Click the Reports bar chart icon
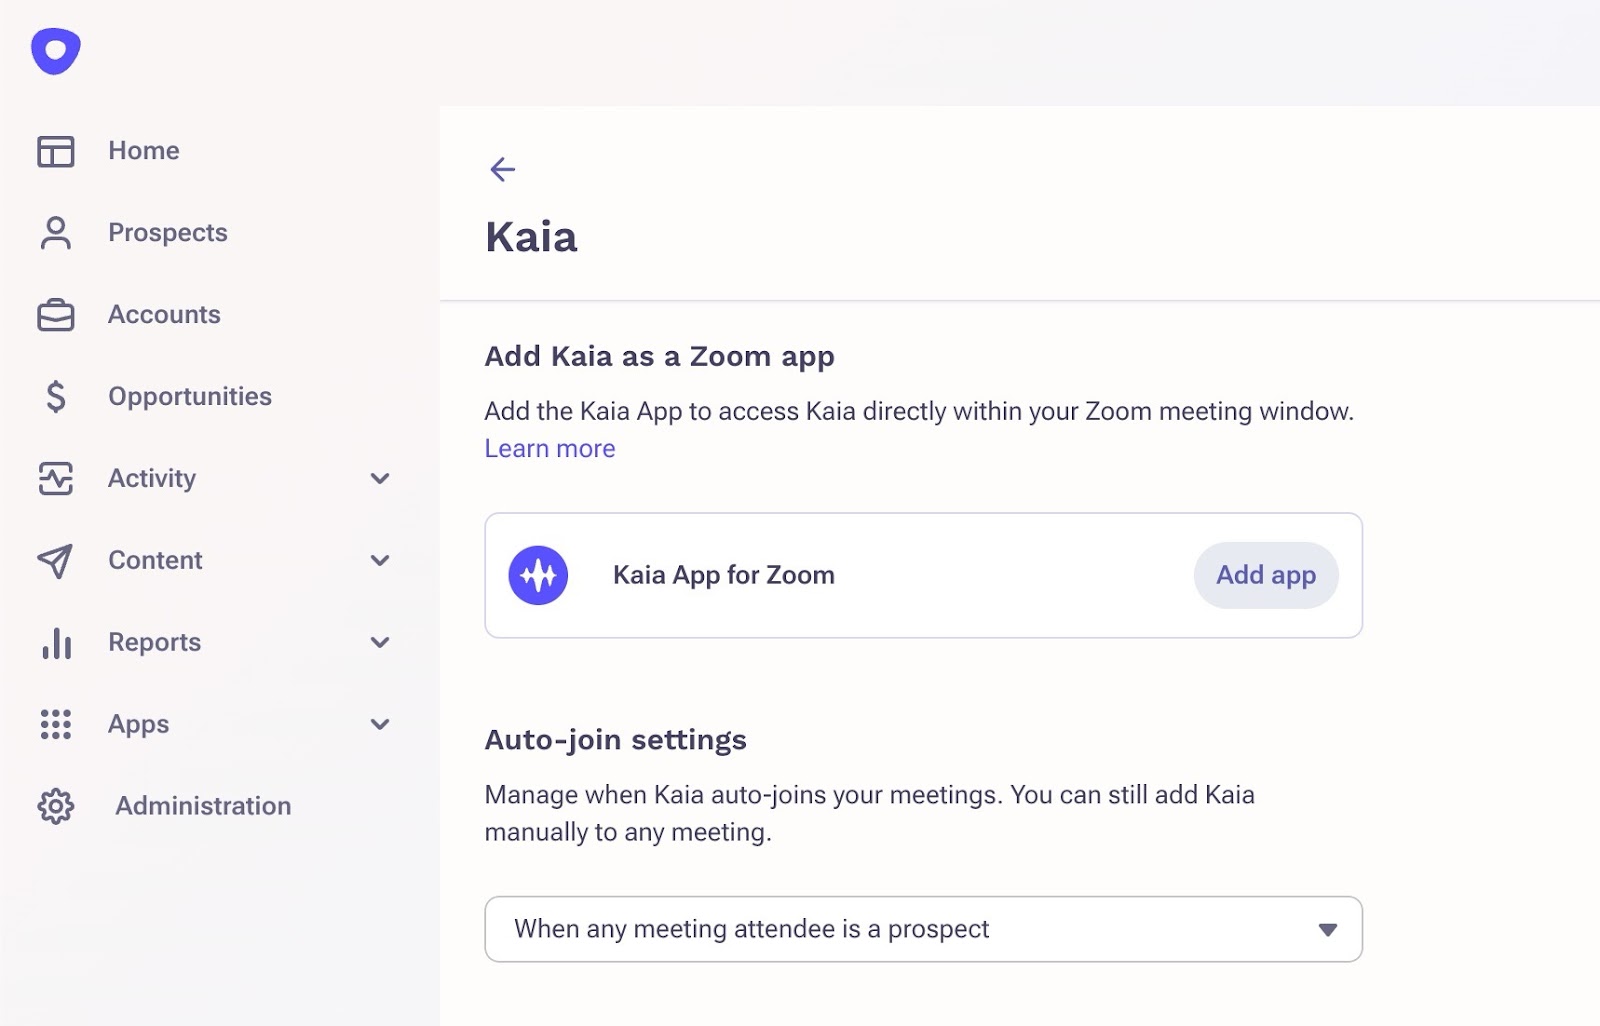Viewport: 1600px width, 1026px height. pyautogui.click(x=56, y=643)
